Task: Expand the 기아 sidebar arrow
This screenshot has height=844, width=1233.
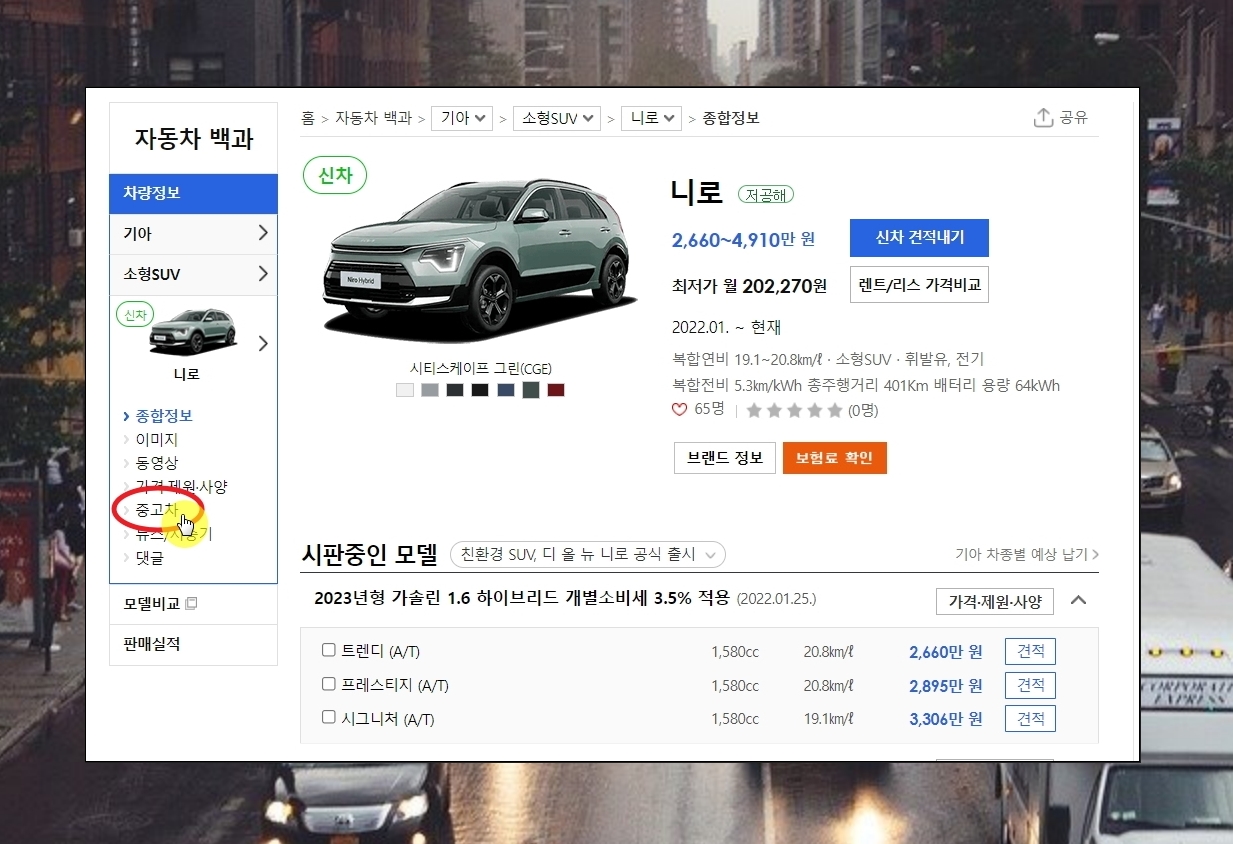Action: (x=263, y=233)
